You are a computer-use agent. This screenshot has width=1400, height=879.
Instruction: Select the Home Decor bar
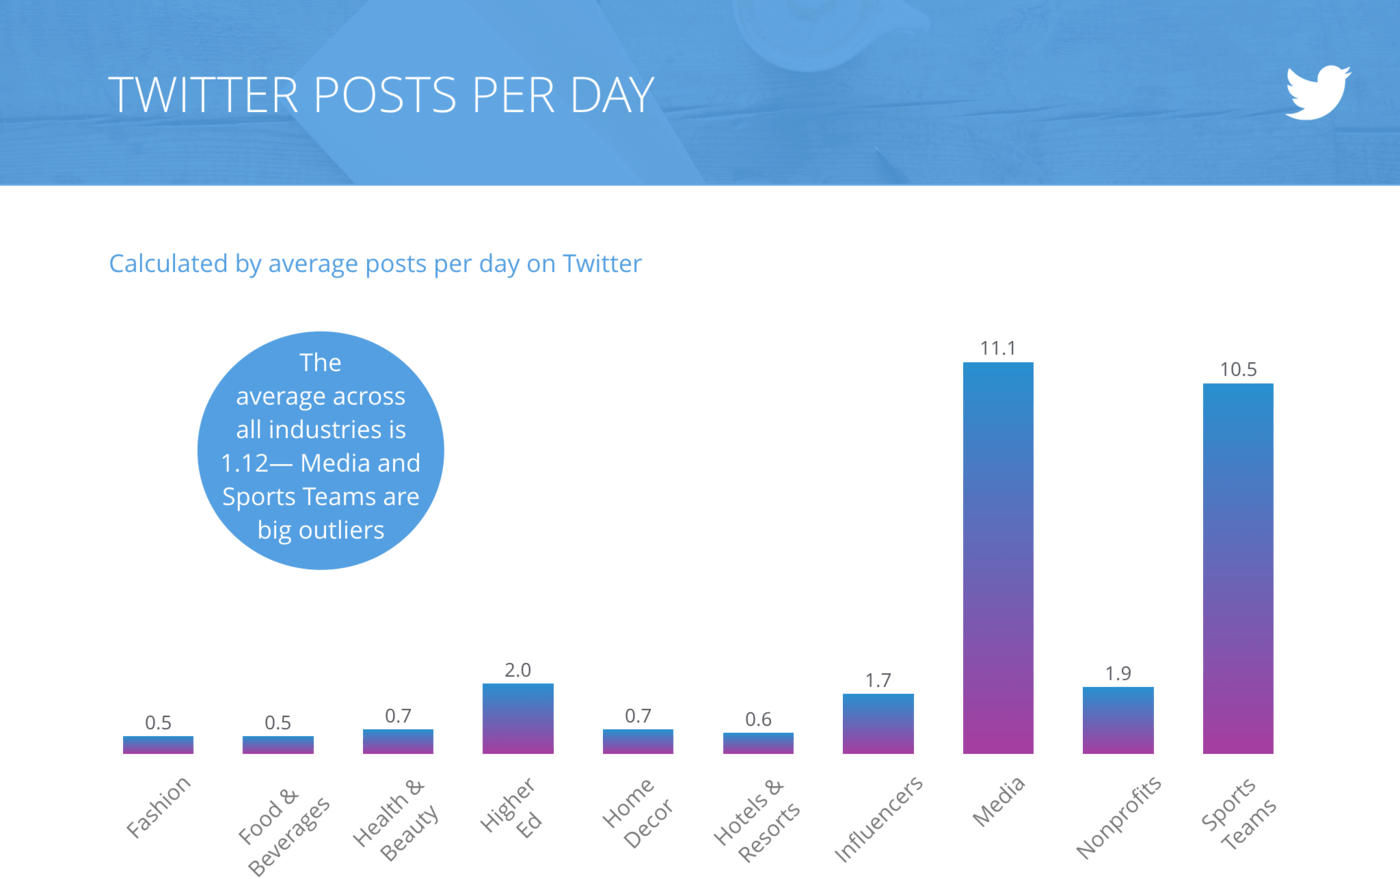[x=638, y=741]
